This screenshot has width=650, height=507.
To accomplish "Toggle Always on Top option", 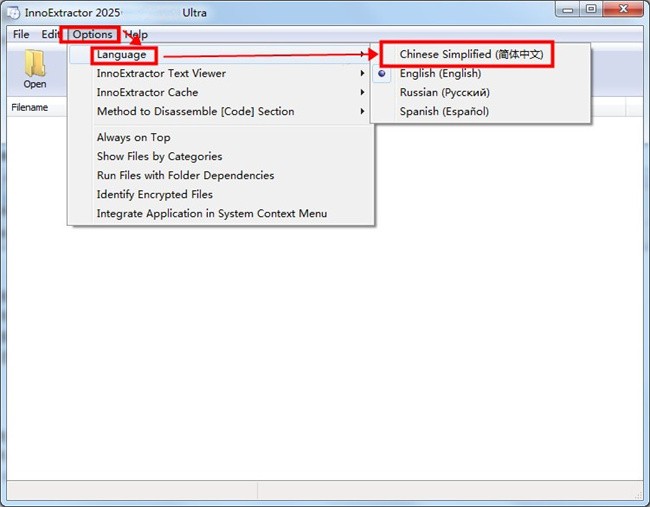I will coord(220,137).
